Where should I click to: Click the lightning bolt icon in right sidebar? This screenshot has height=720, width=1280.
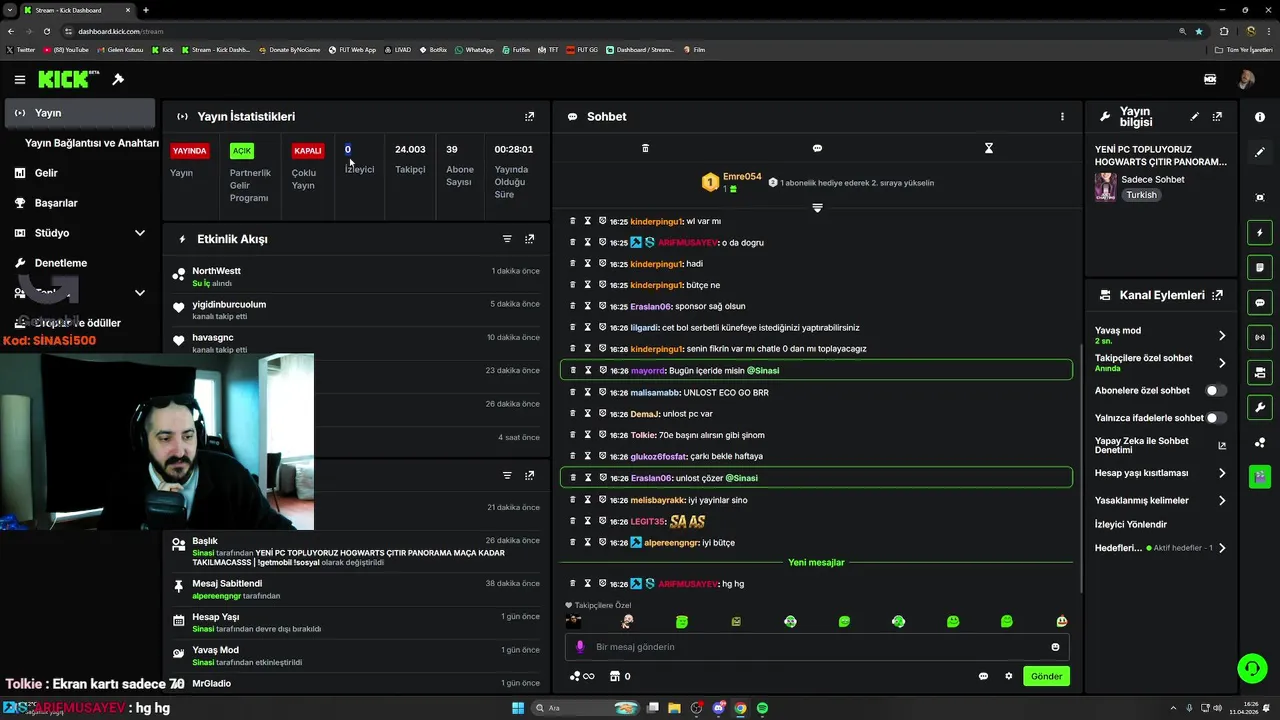click(x=1260, y=232)
